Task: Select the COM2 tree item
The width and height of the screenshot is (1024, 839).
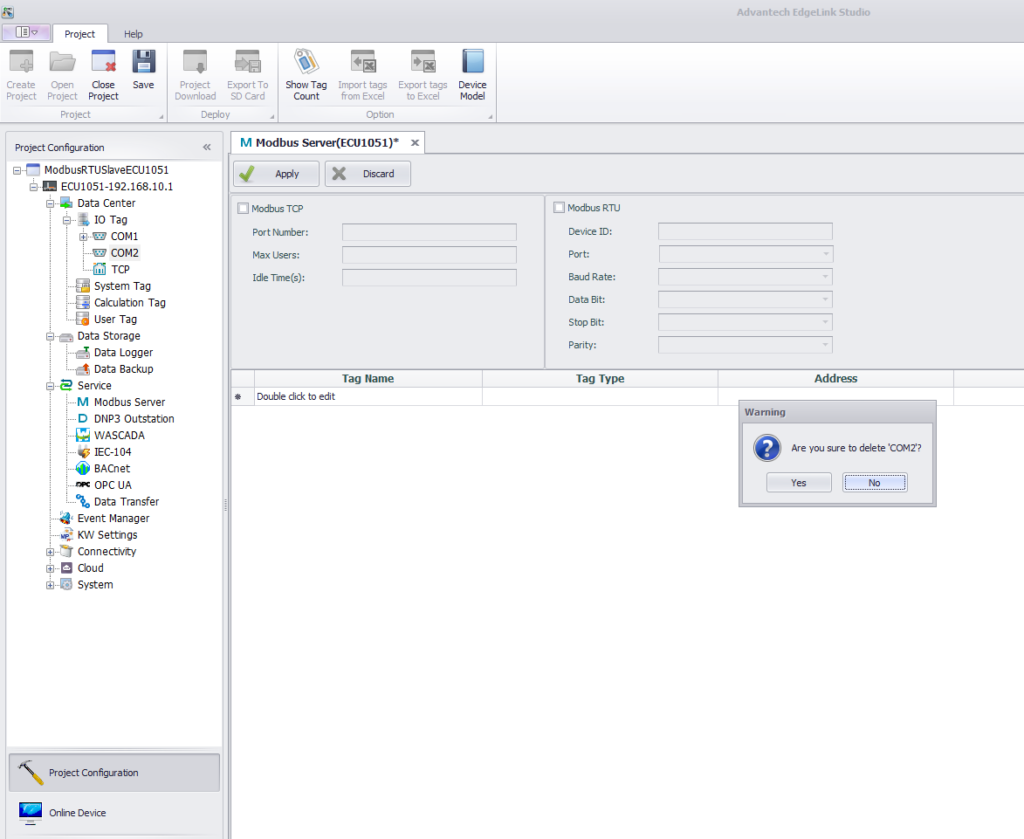Action: pyautogui.click(x=124, y=253)
